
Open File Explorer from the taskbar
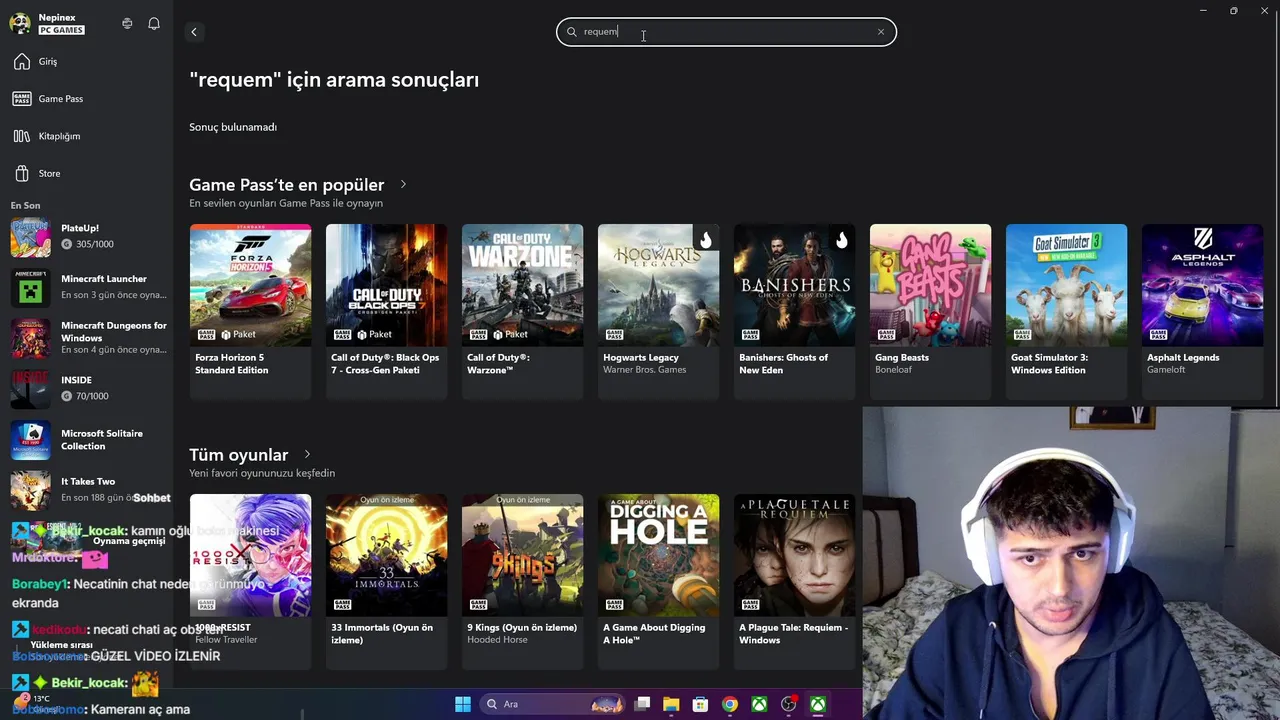point(671,704)
